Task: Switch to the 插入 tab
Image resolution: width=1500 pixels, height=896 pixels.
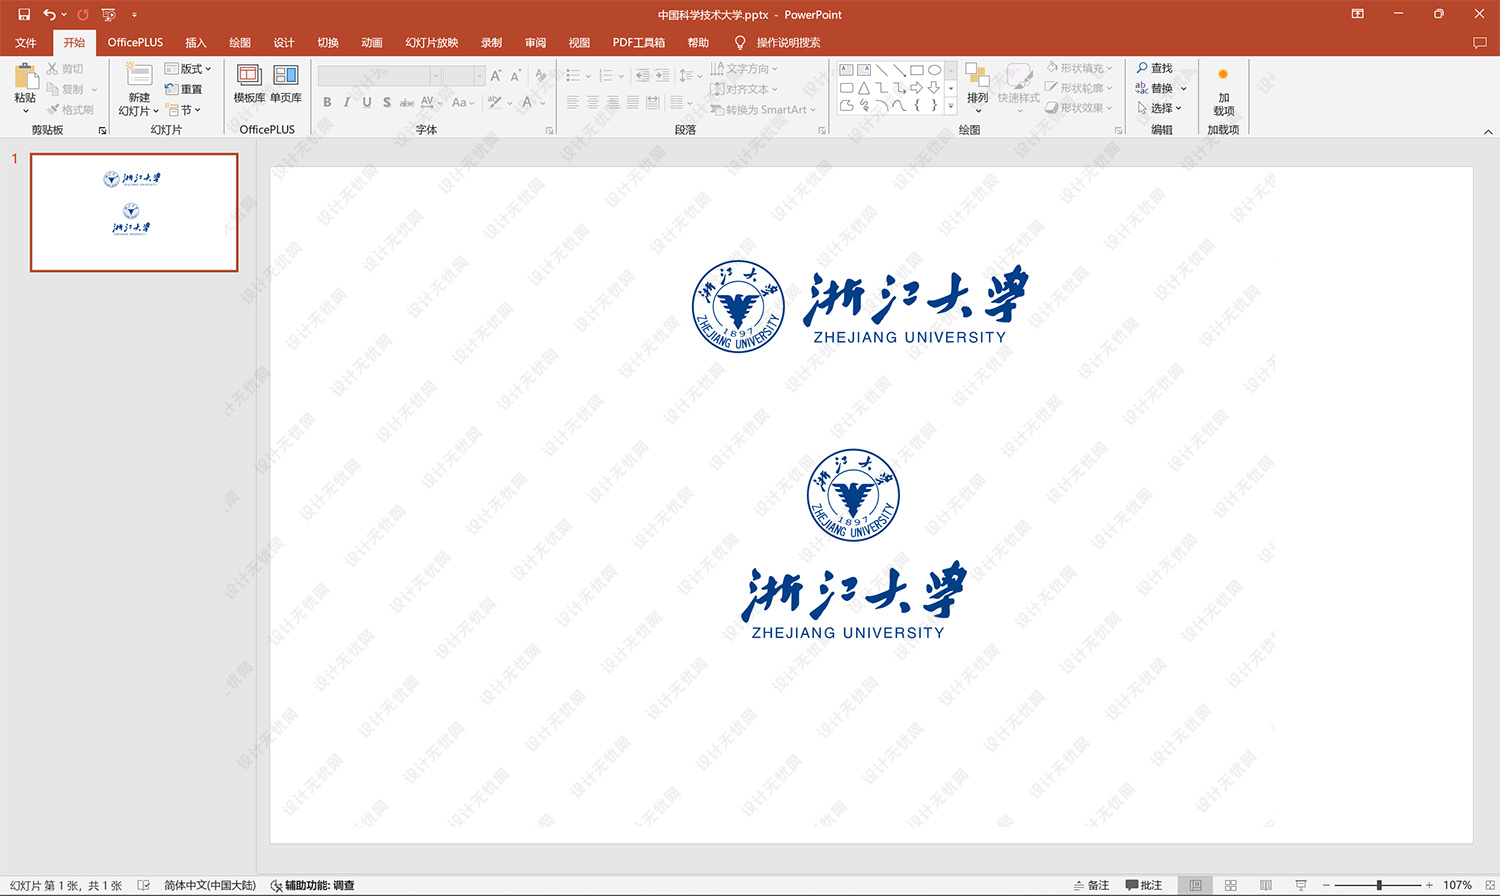Action: [x=196, y=42]
